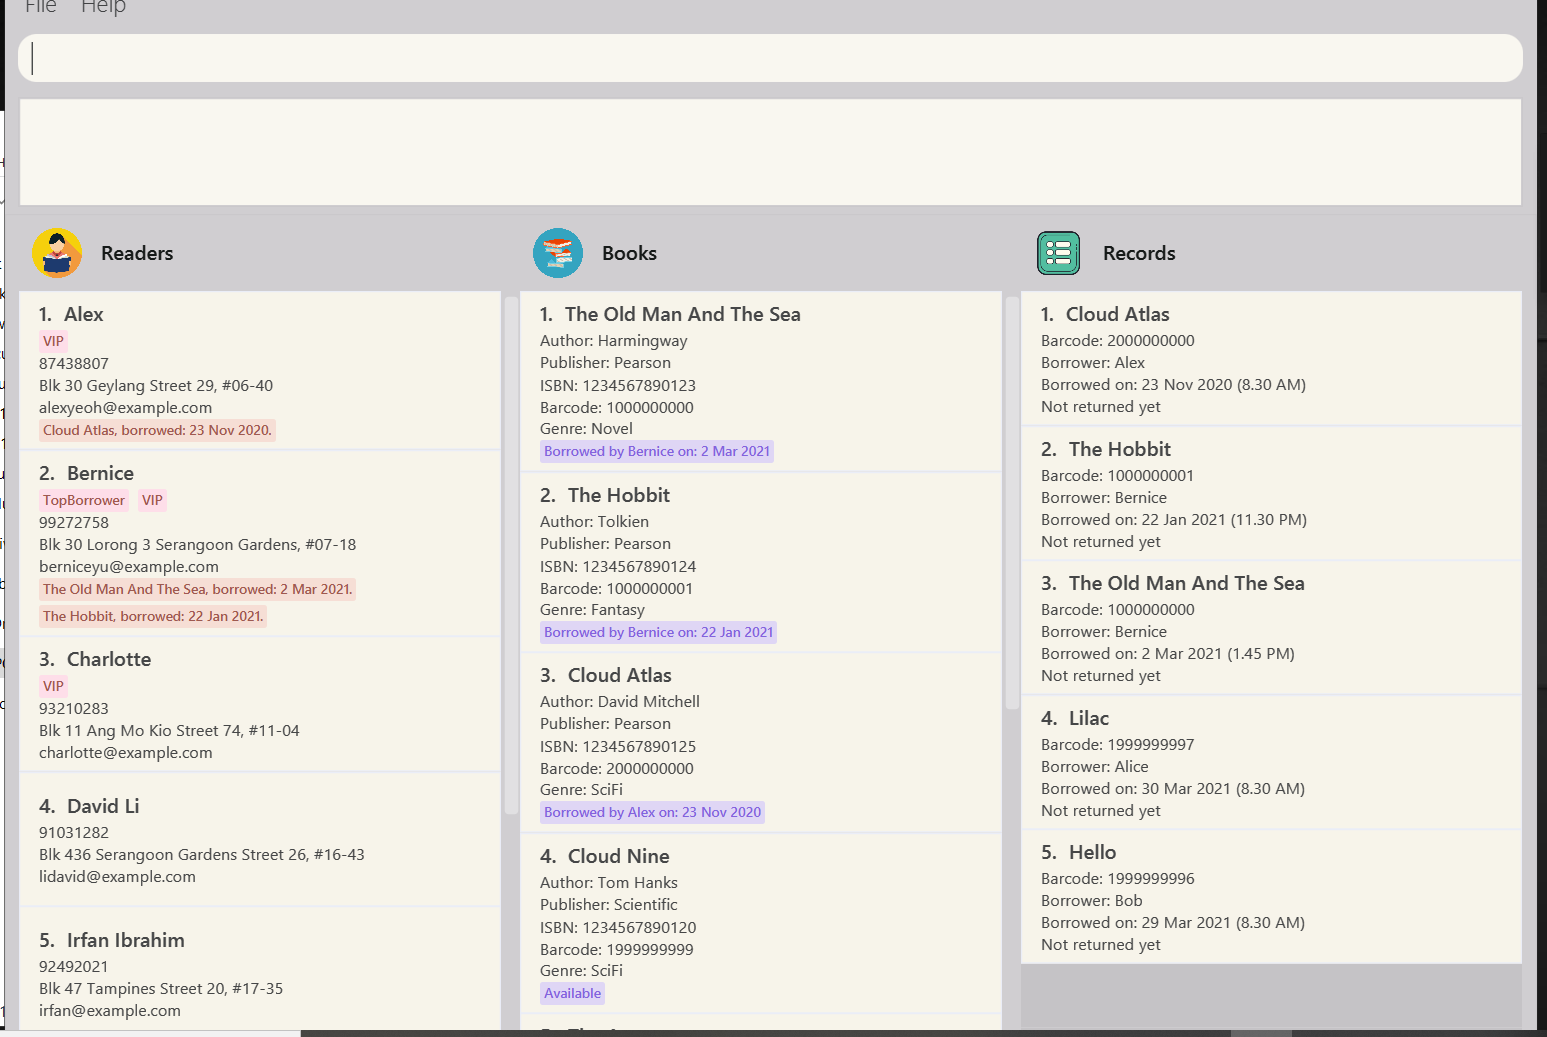
Task: Open the File menu
Action: 41,7
